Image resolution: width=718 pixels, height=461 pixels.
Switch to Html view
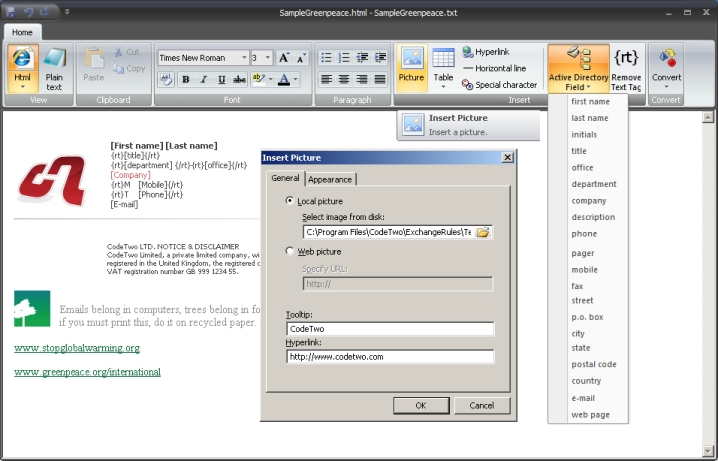click(22, 68)
